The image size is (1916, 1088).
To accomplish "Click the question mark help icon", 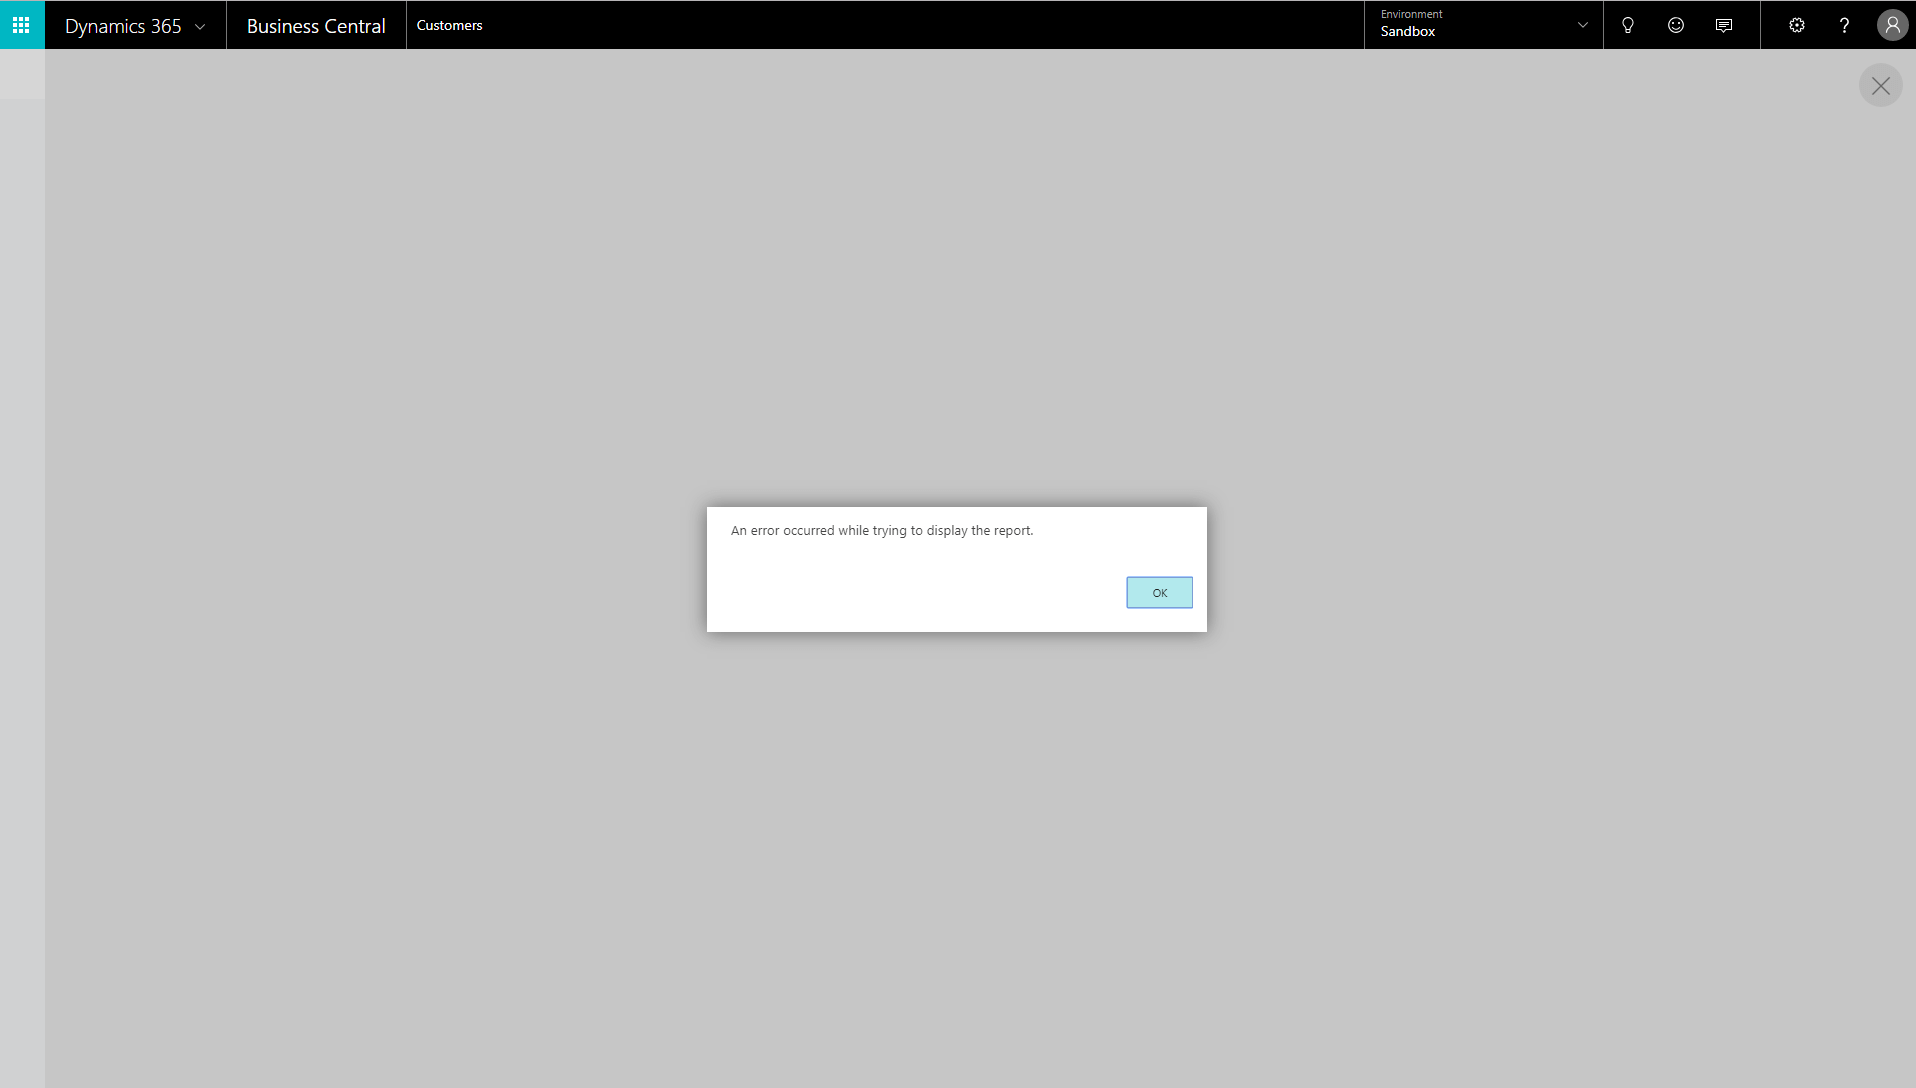I will (1844, 25).
